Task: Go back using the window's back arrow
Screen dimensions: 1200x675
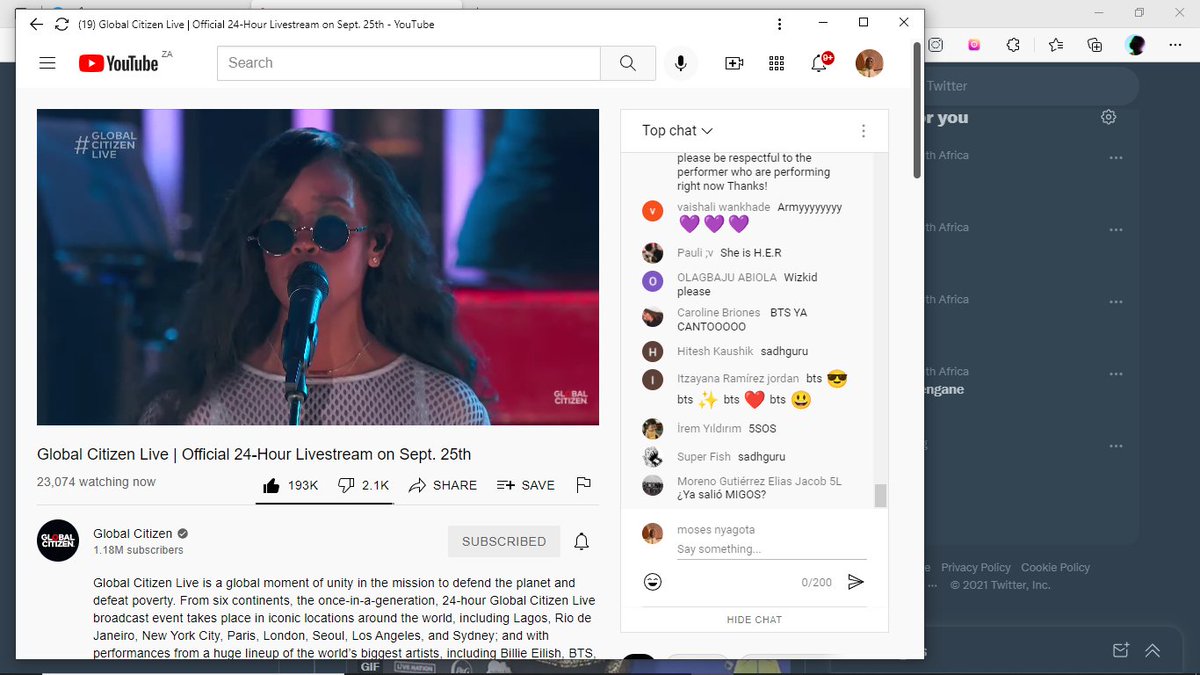Action: pos(37,24)
